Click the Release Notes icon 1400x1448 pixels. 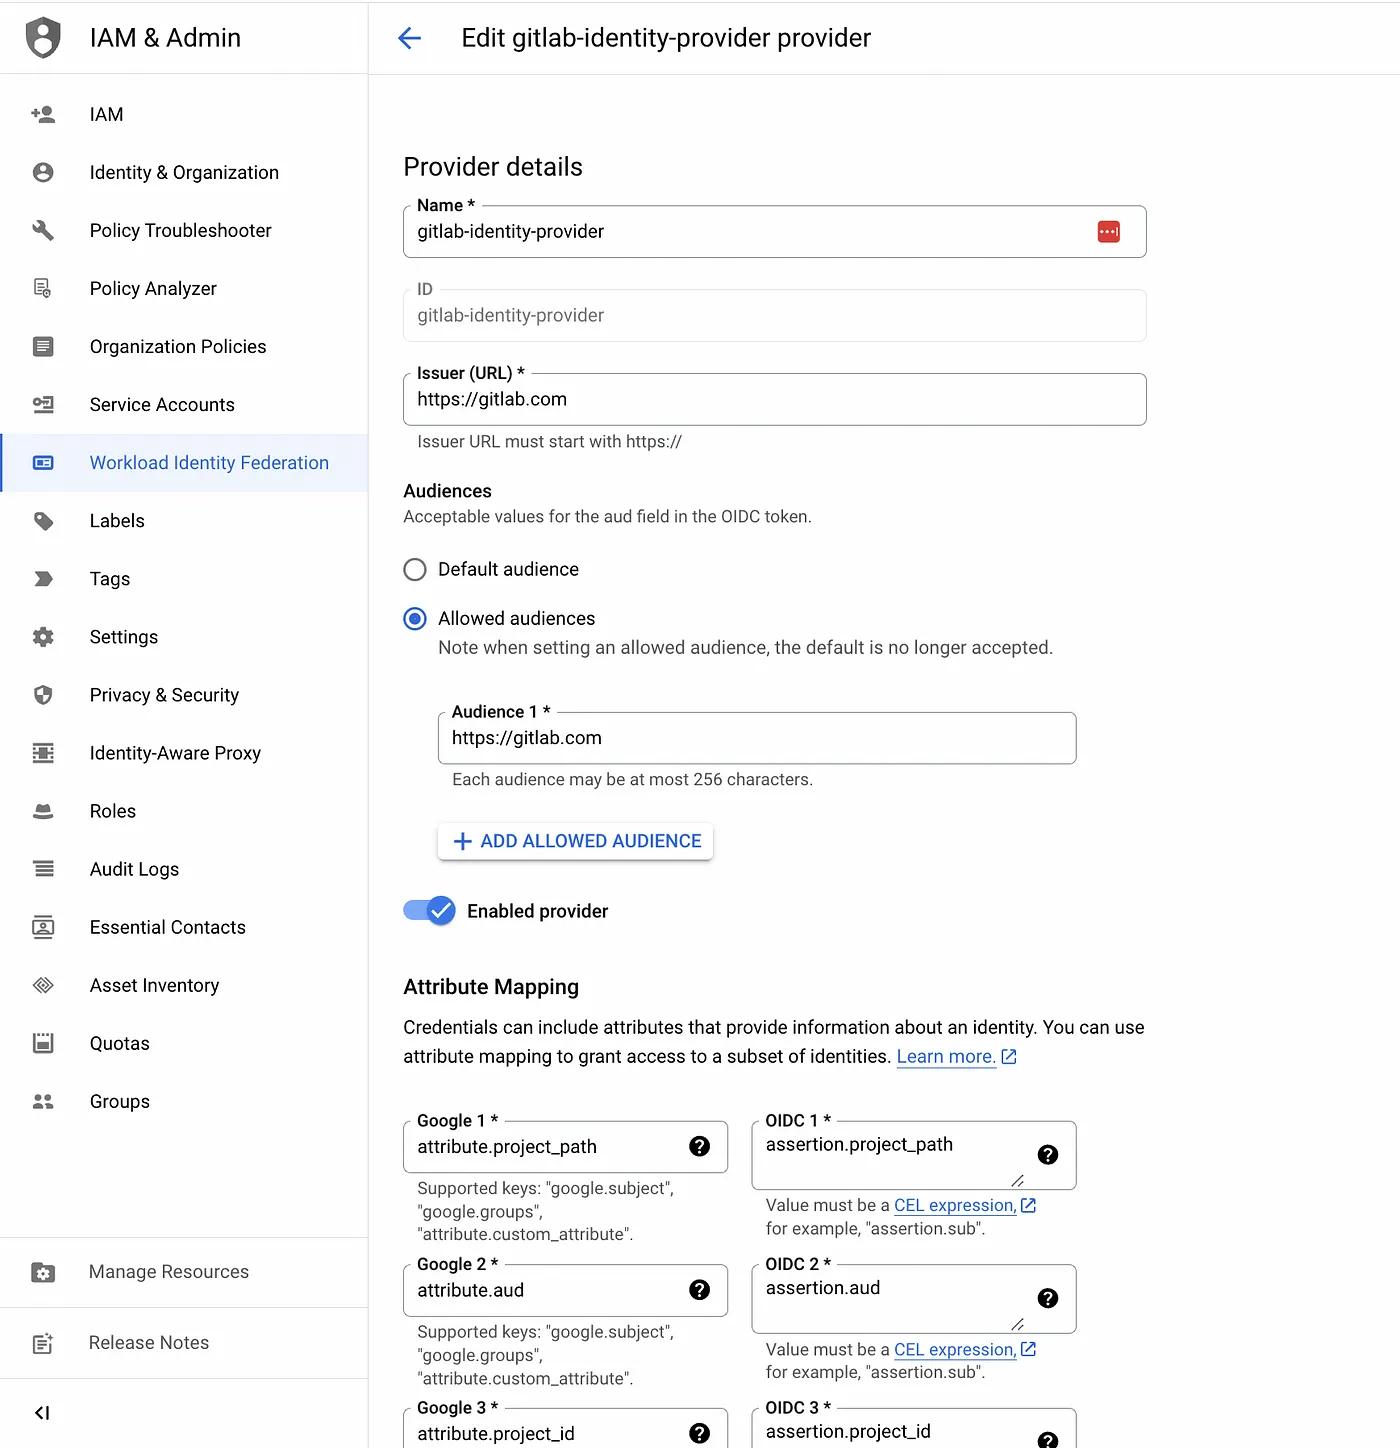coord(43,1343)
